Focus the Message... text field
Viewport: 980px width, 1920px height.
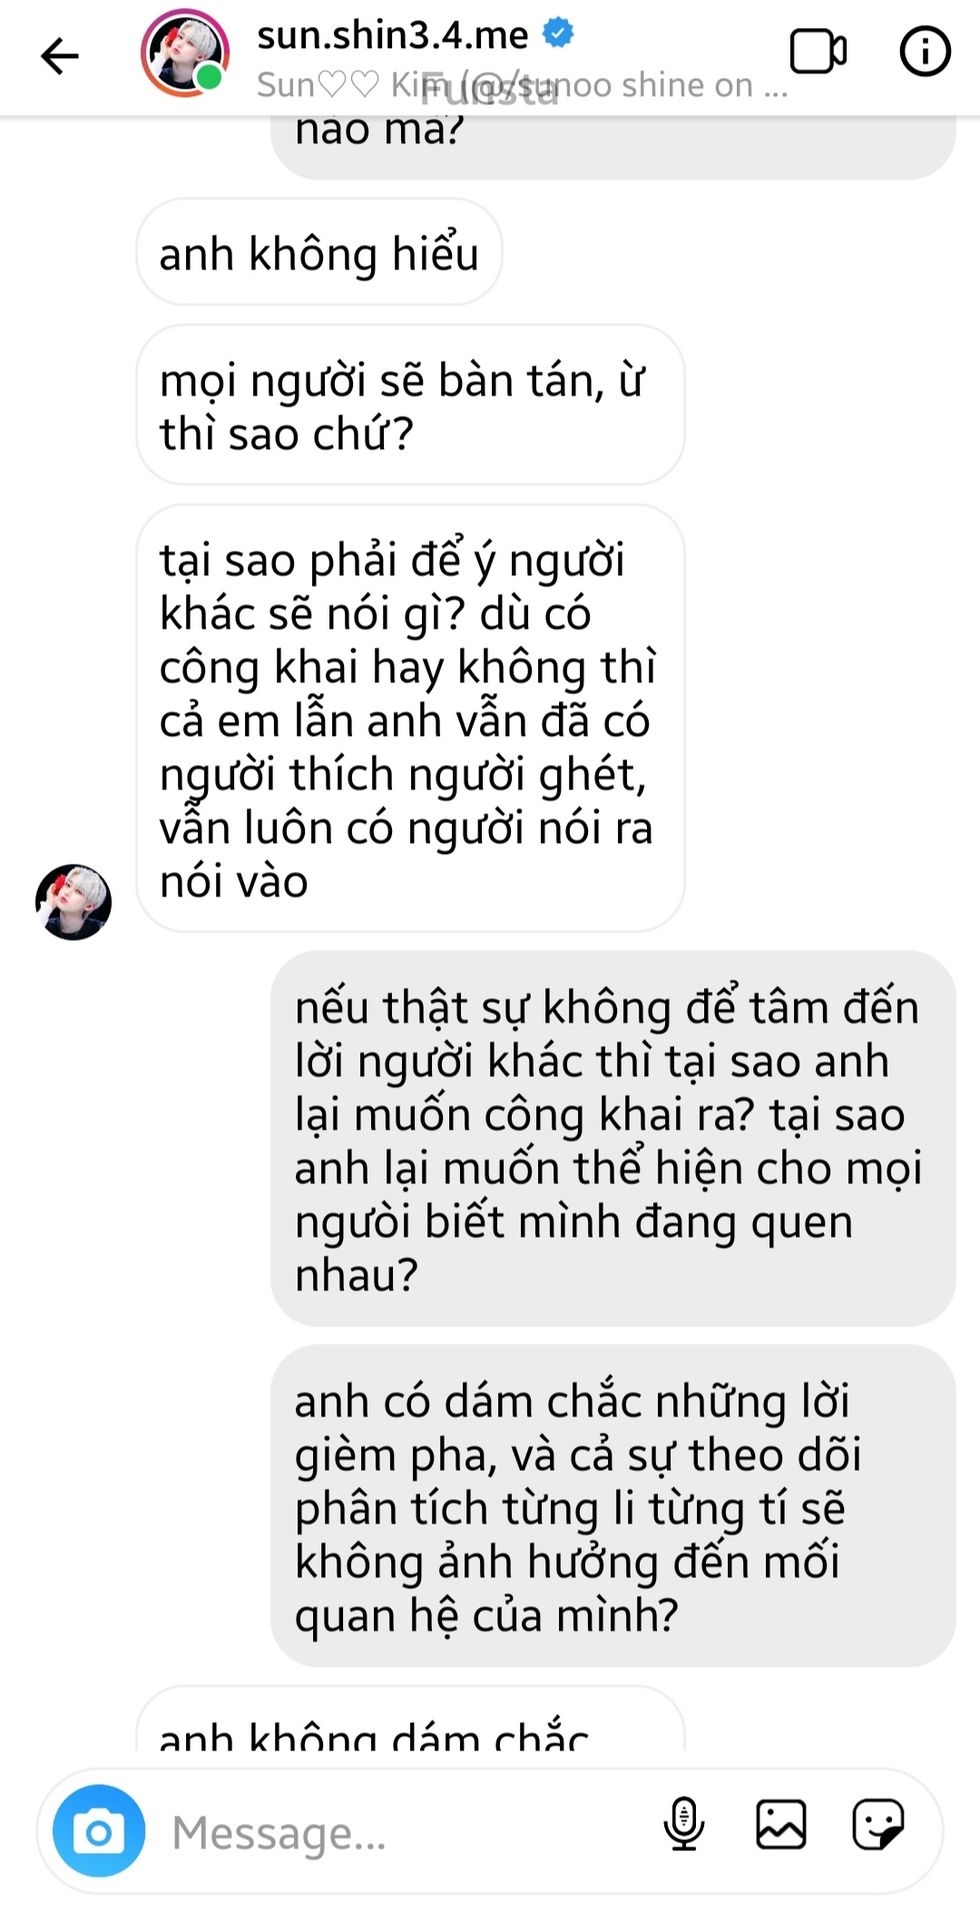point(400,1832)
